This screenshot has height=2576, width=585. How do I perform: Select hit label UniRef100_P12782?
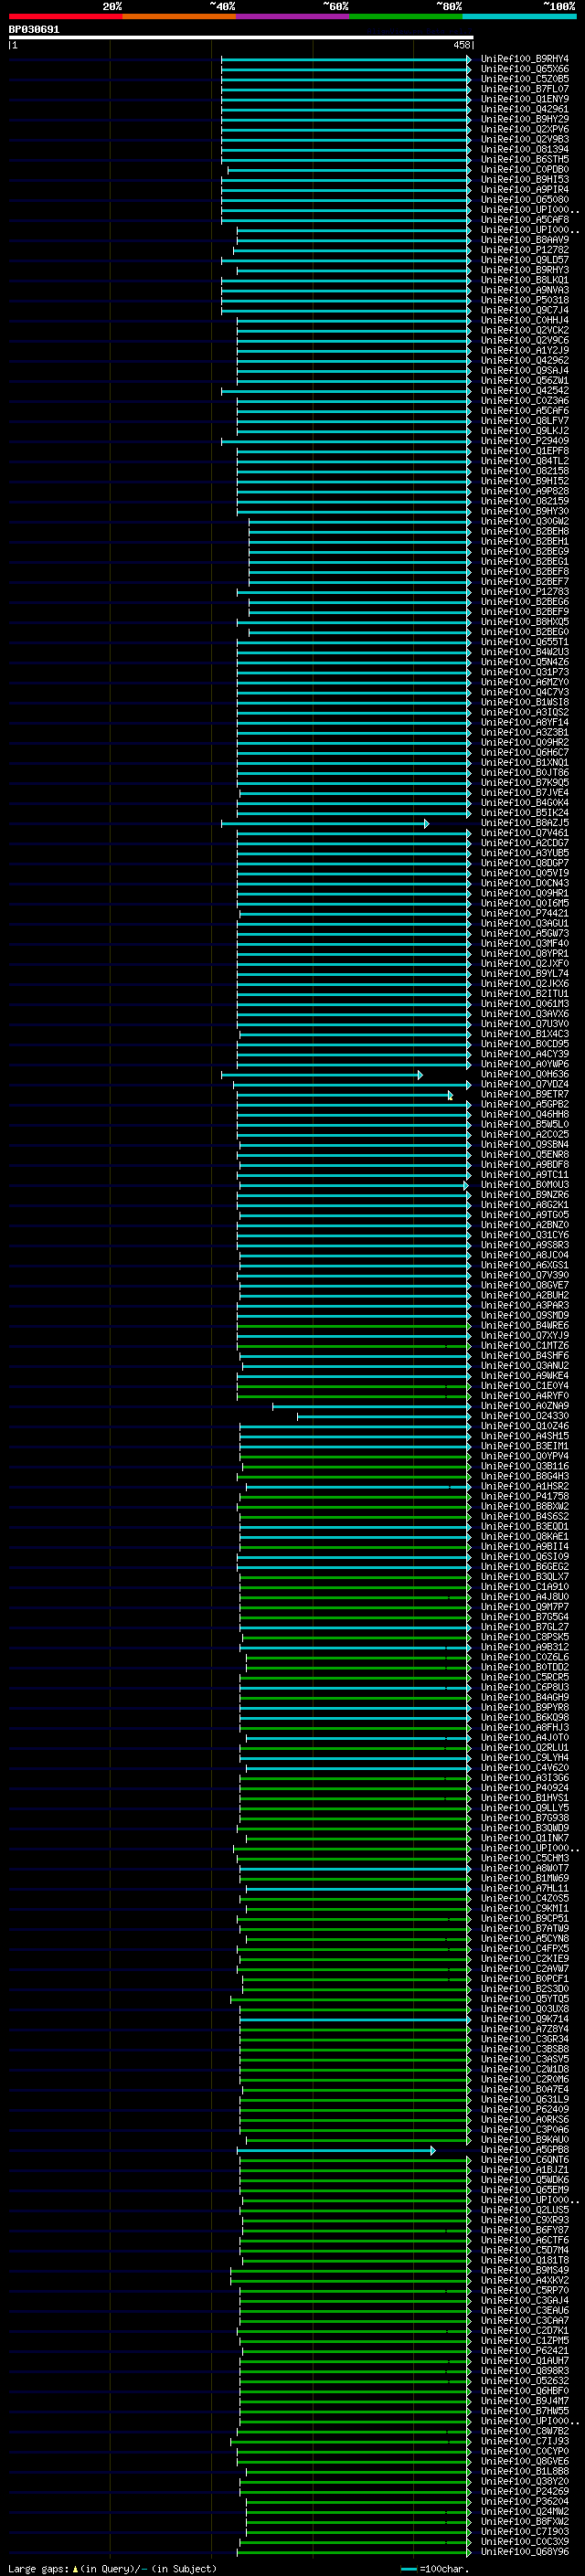click(524, 250)
